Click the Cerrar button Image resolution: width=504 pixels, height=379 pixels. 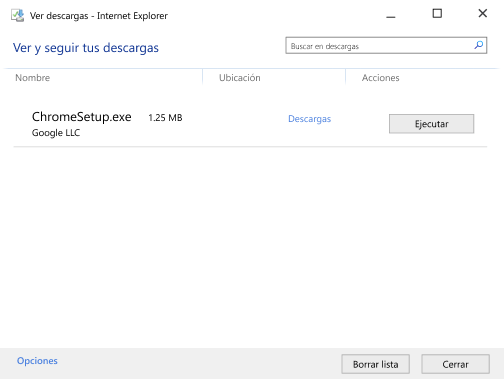click(455, 364)
